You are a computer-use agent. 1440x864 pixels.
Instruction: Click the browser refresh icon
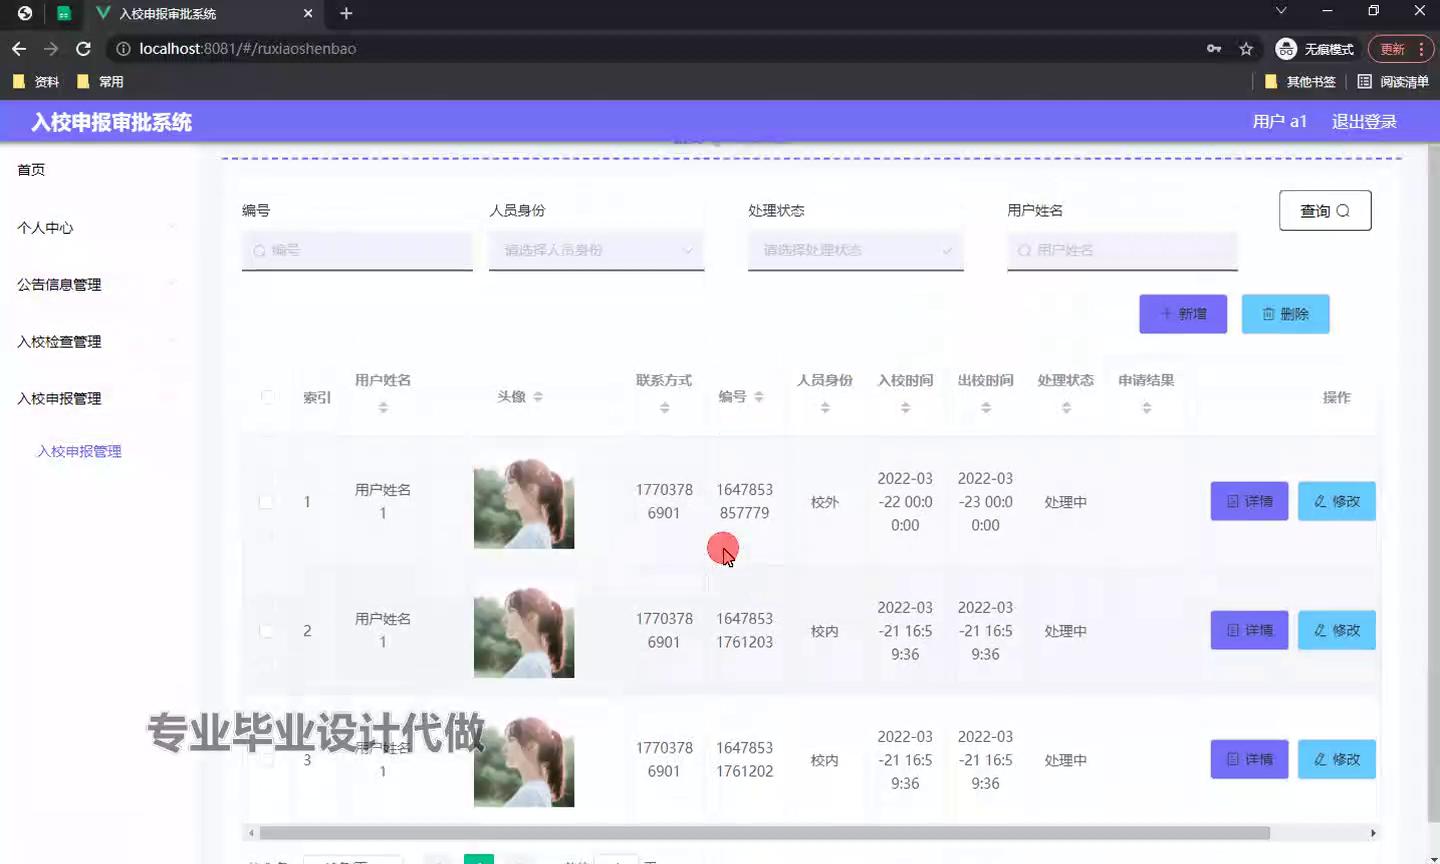point(84,48)
